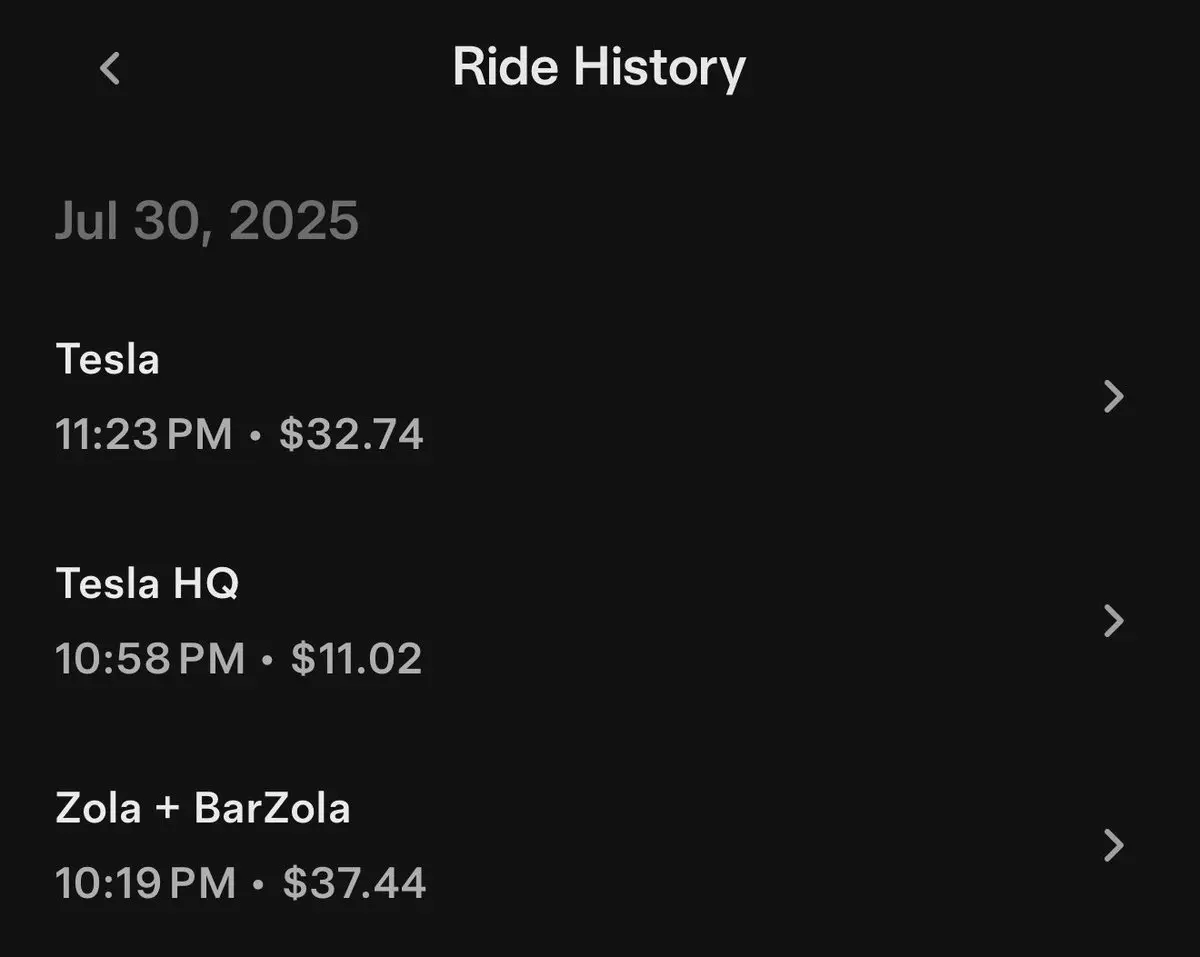
Task: Open the Tesla ride chevron arrow
Action: click(x=1113, y=397)
